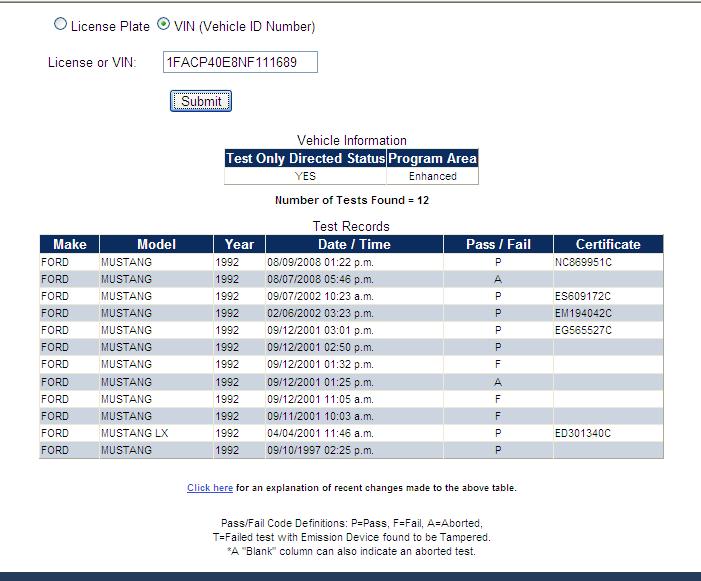Viewport: 701px width, 581px height.
Task: Click the Program Area header
Action: (x=432, y=158)
